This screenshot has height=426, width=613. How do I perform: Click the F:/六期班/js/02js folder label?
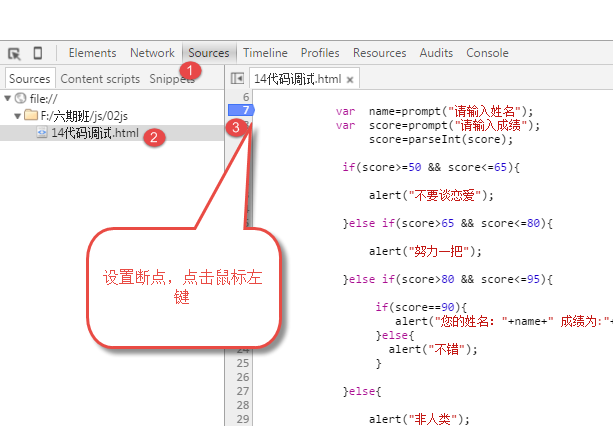tap(84, 116)
